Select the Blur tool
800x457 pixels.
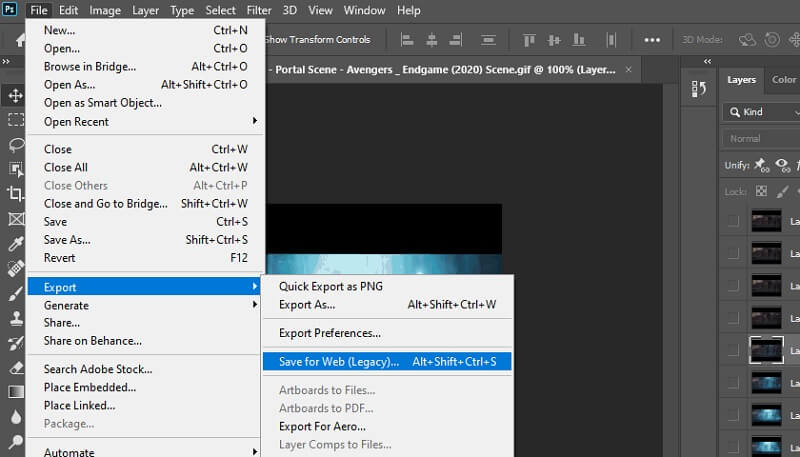(15, 417)
